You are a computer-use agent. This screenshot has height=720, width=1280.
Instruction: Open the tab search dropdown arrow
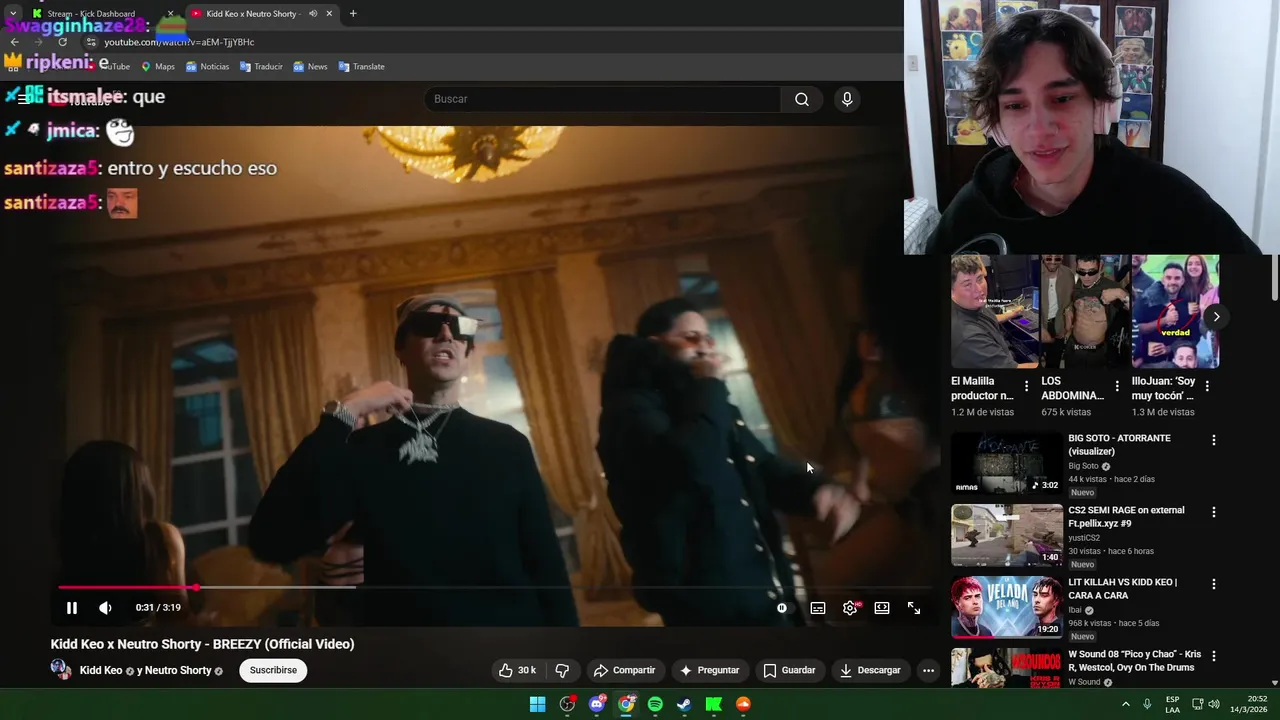pyautogui.click(x=12, y=14)
